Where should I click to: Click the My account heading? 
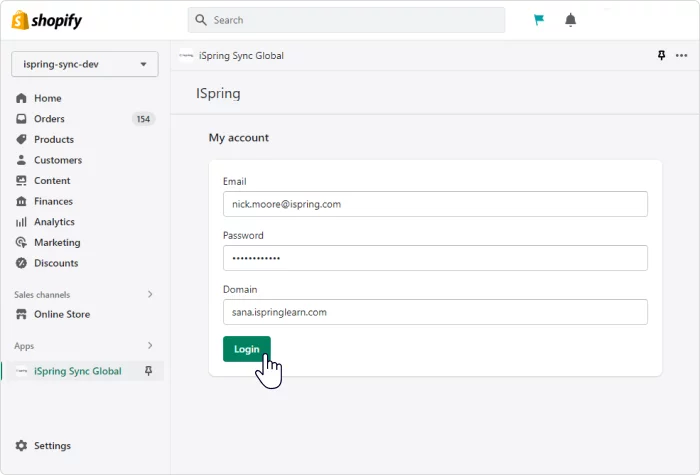coord(239,138)
